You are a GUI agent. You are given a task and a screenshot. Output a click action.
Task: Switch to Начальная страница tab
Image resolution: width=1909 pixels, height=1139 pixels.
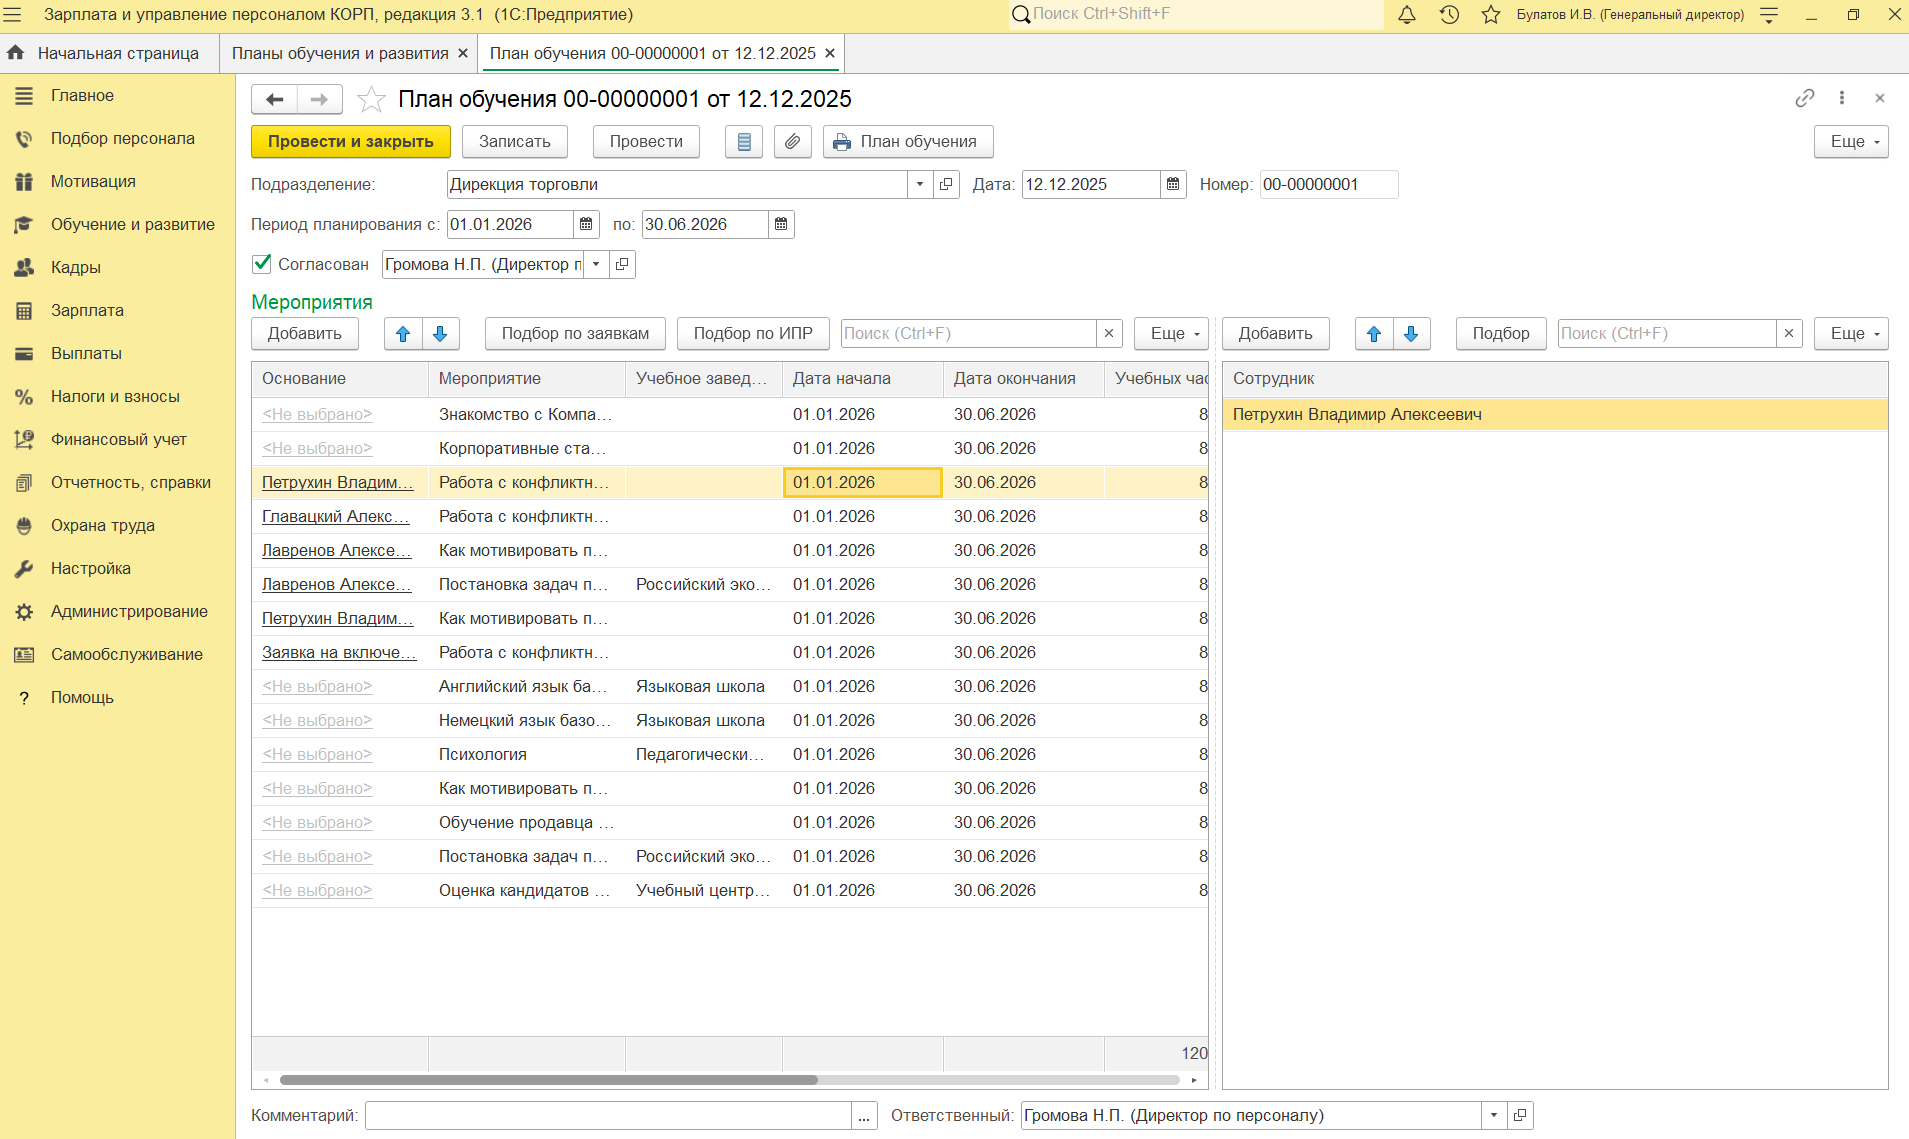(x=109, y=53)
